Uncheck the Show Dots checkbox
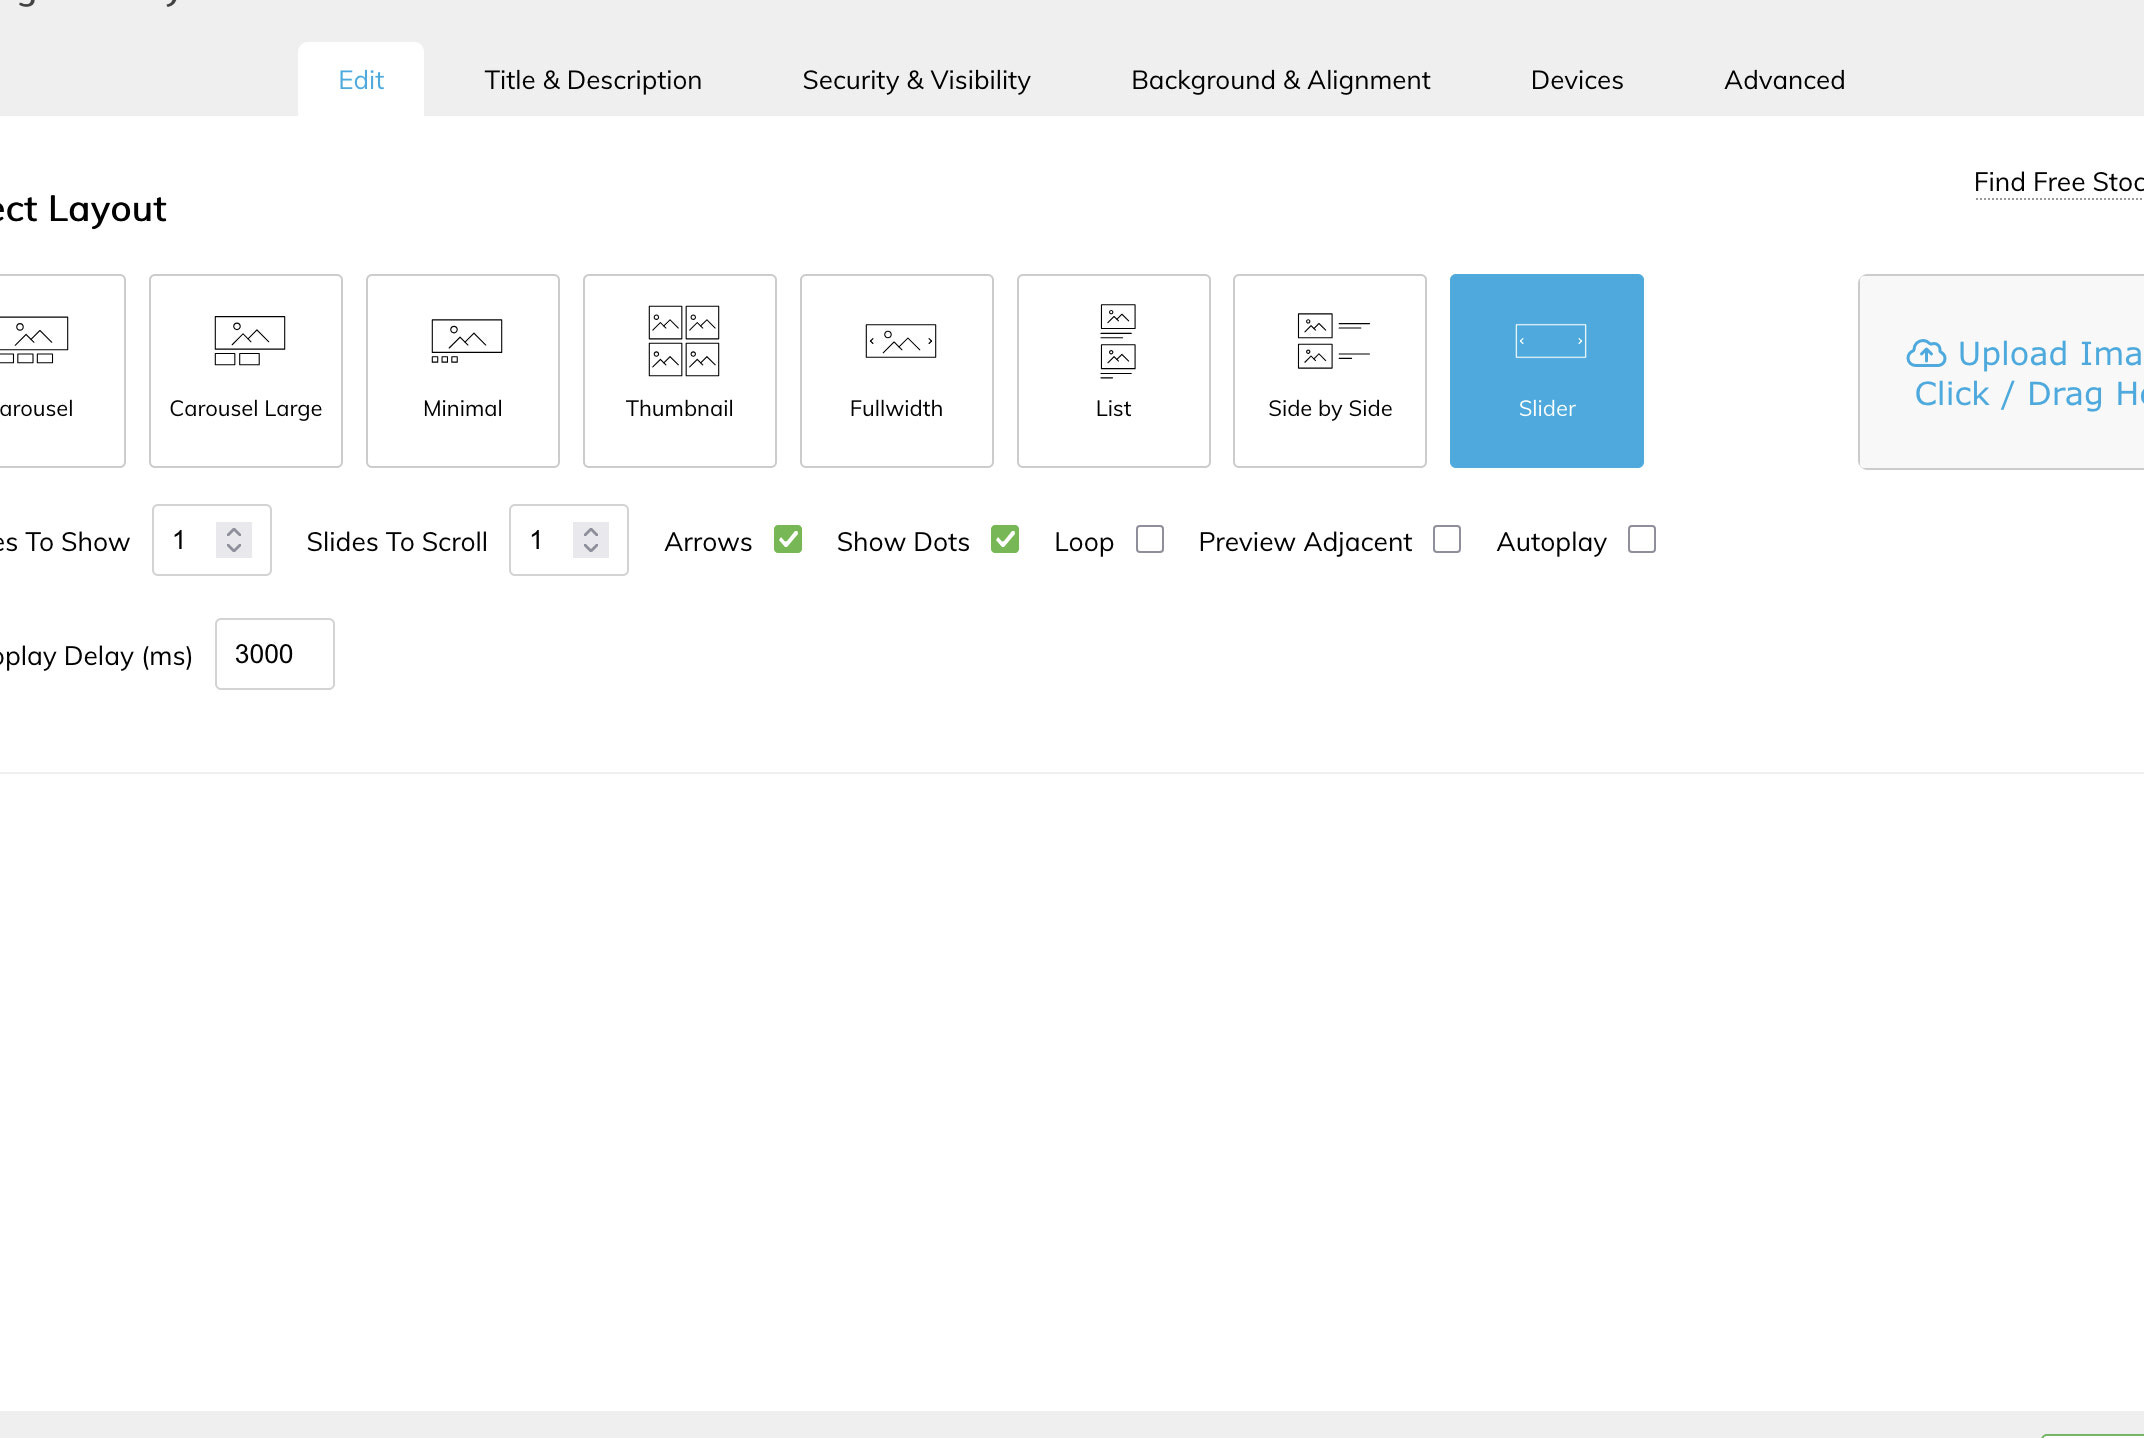Image resolution: width=2144 pixels, height=1438 pixels. [x=1005, y=540]
